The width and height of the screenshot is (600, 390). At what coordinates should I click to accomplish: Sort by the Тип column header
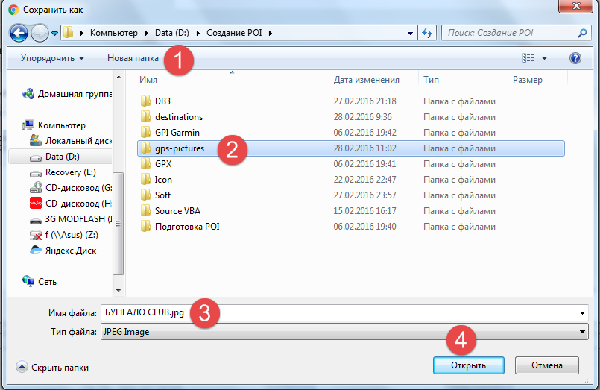point(431,80)
